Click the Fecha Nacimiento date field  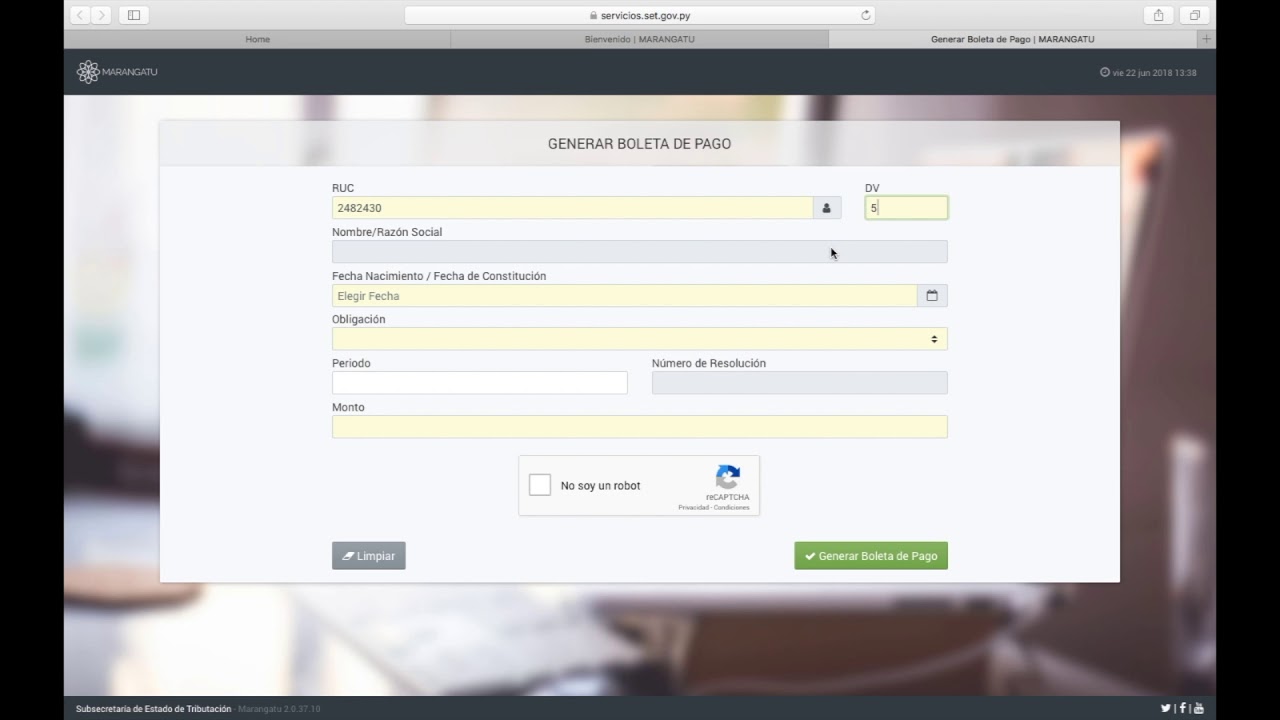[624, 296]
